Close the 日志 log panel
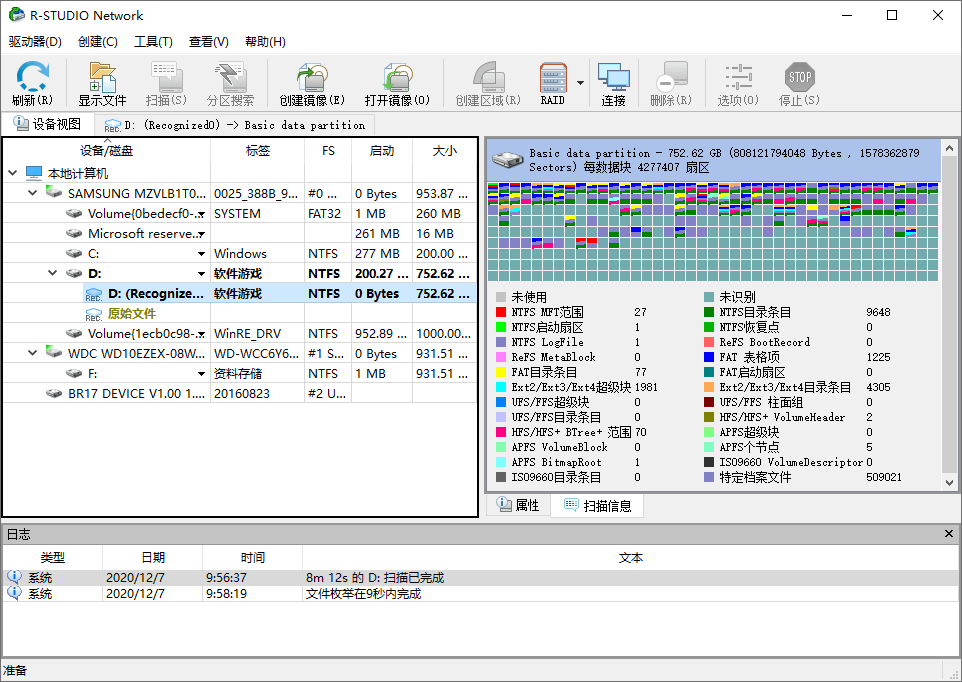Image resolution: width=962 pixels, height=682 pixels. [x=949, y=534]
